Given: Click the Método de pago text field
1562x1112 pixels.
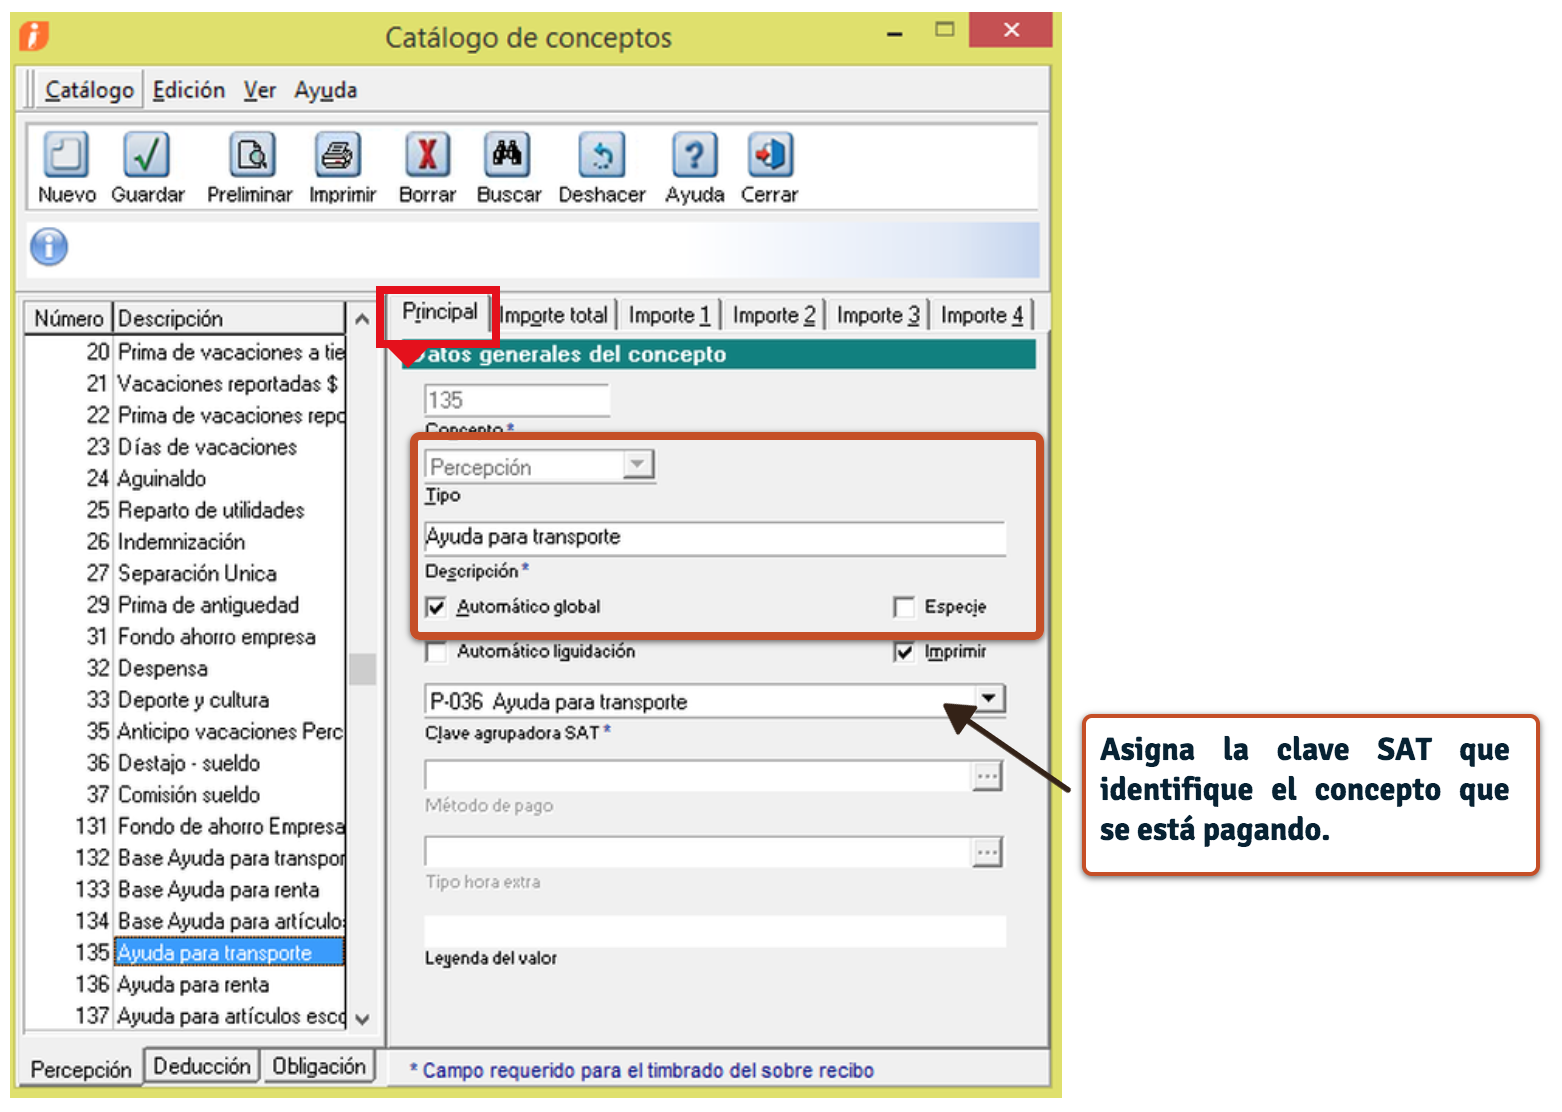Looking at the screenshot, I should coord(698,776).
